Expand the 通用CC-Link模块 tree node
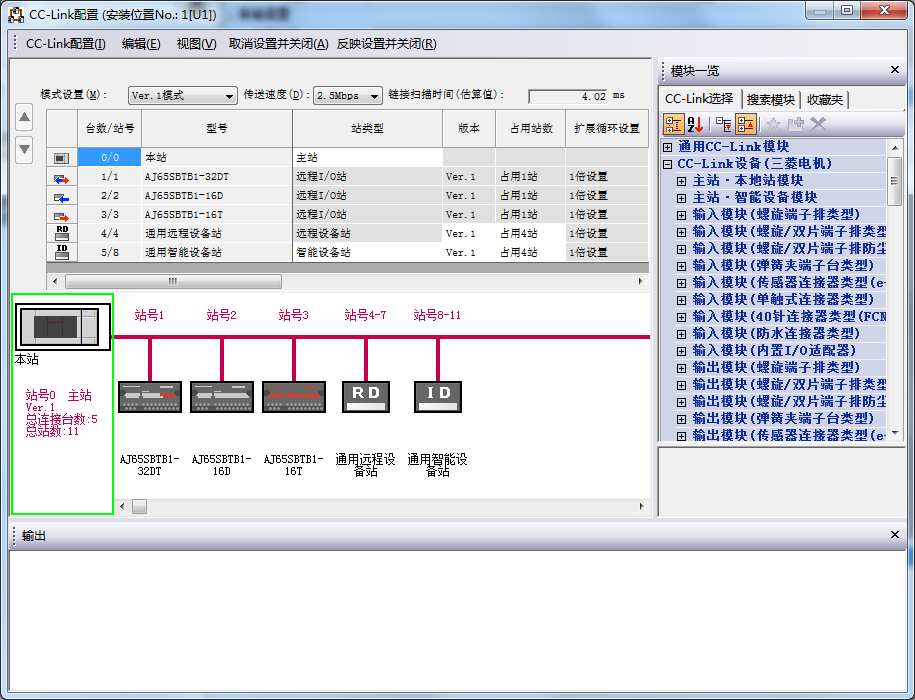 point(667,147)
